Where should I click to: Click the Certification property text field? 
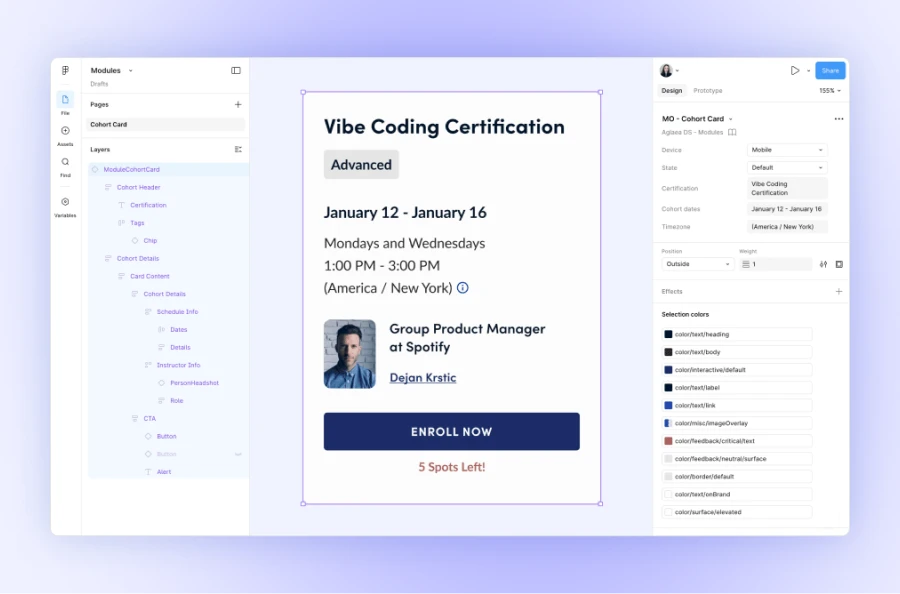point(787,188)
